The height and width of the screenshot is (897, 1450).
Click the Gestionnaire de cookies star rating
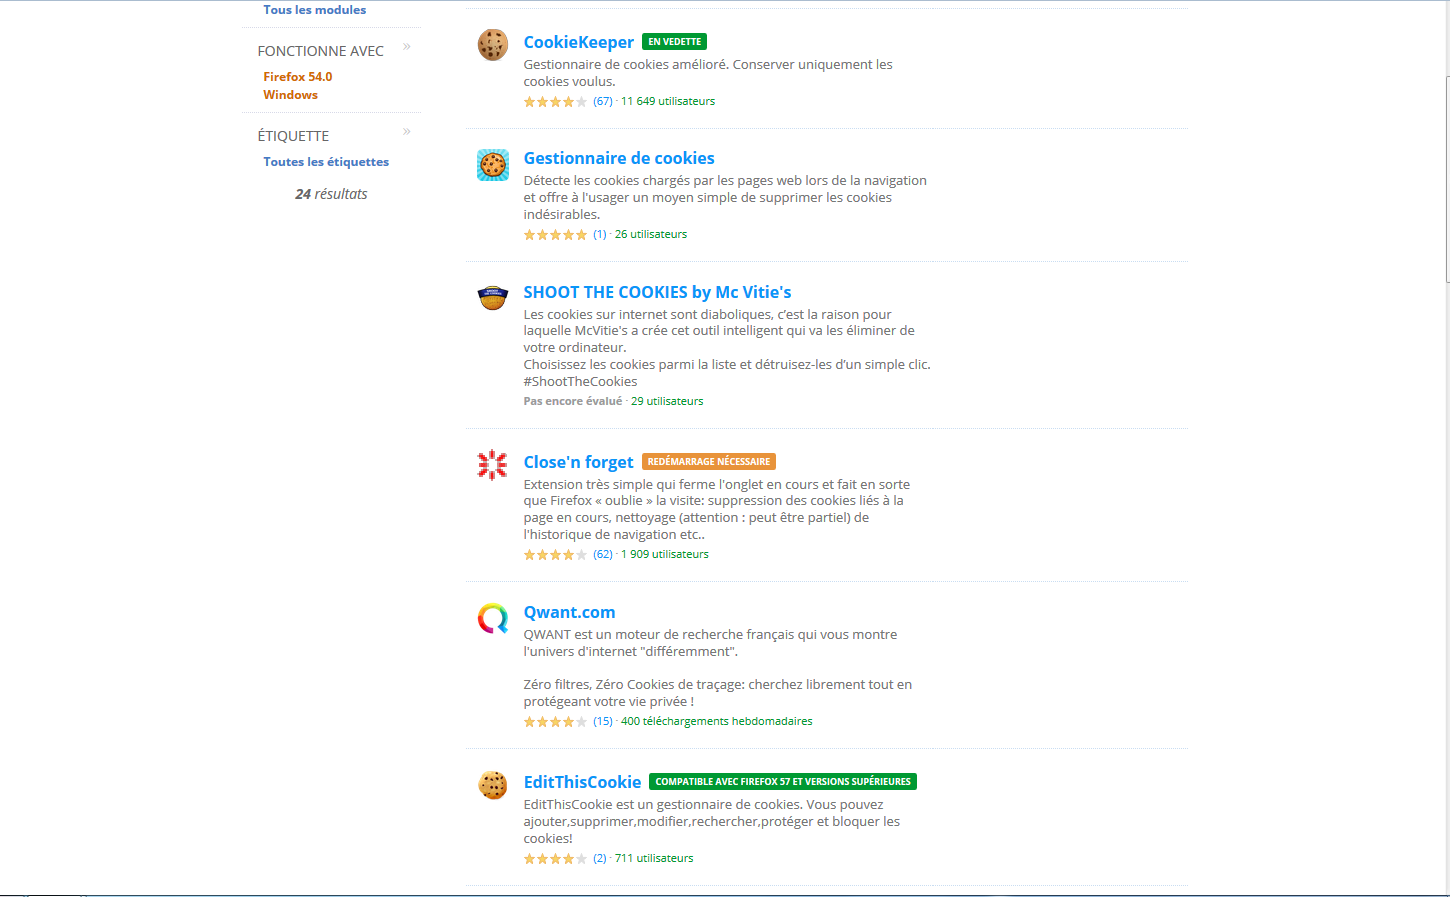click(555, 235)
